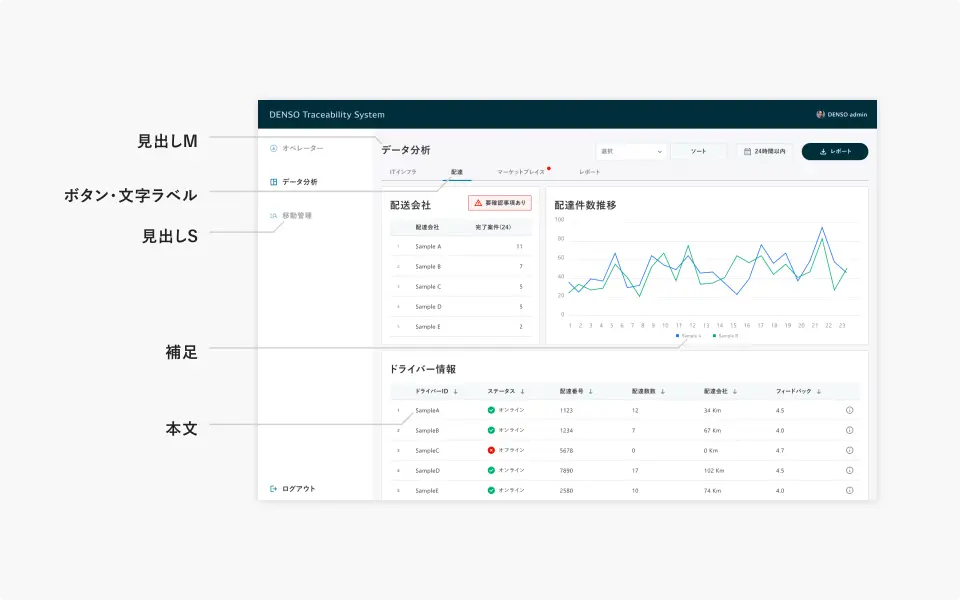The width and height of the screenshot is (960, 600).
Task: Click info icon for SampleC row
Action: (x=849, y=450)
